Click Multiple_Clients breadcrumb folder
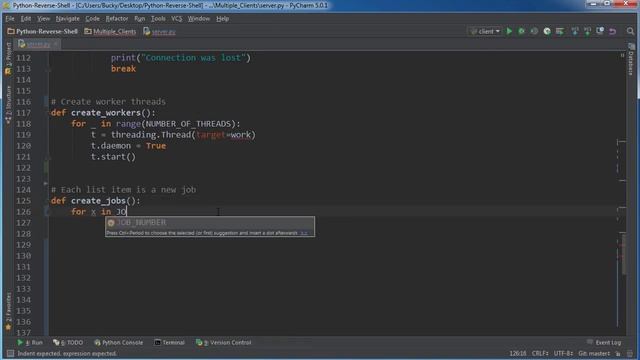This screenshot has height=360, width=640. [110, 31]
